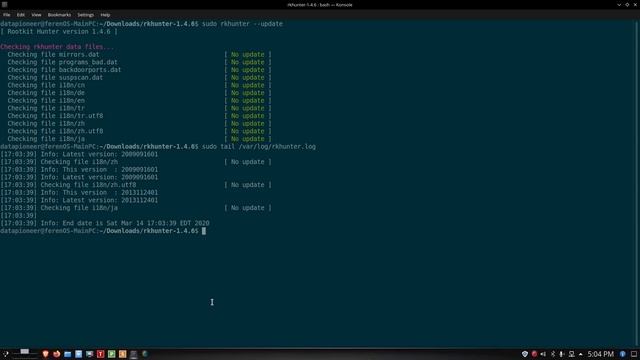Click 'sudo tail /var/log/rkhunter.log' command
Viewport: 640px width, 360px height.
coord(259,147)
